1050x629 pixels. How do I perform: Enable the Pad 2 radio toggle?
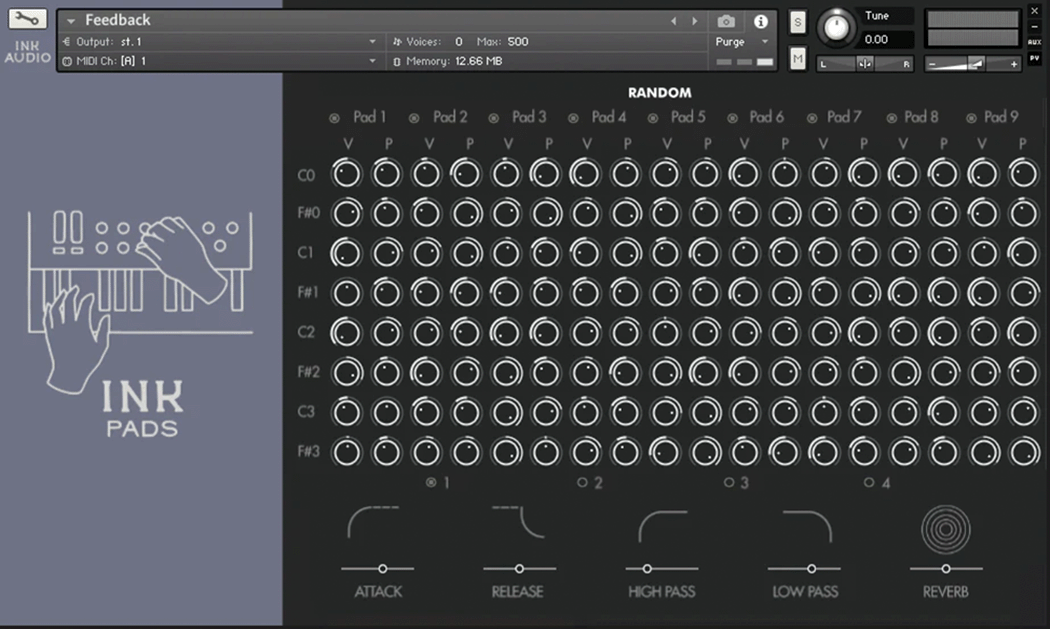tap(414, 119)
